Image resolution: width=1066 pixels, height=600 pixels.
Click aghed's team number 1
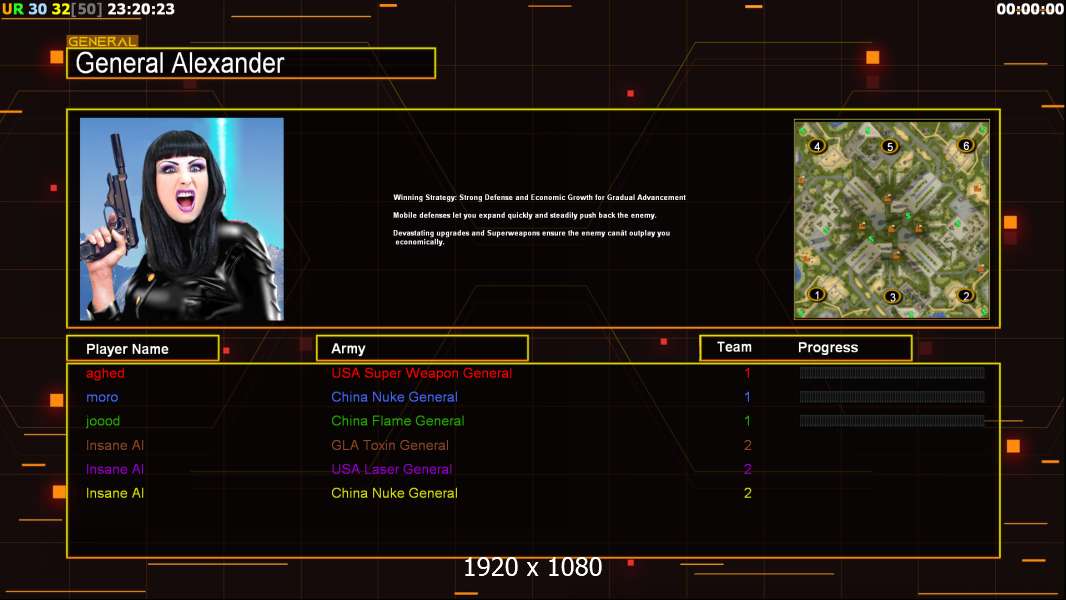click(x=747, y=373)
